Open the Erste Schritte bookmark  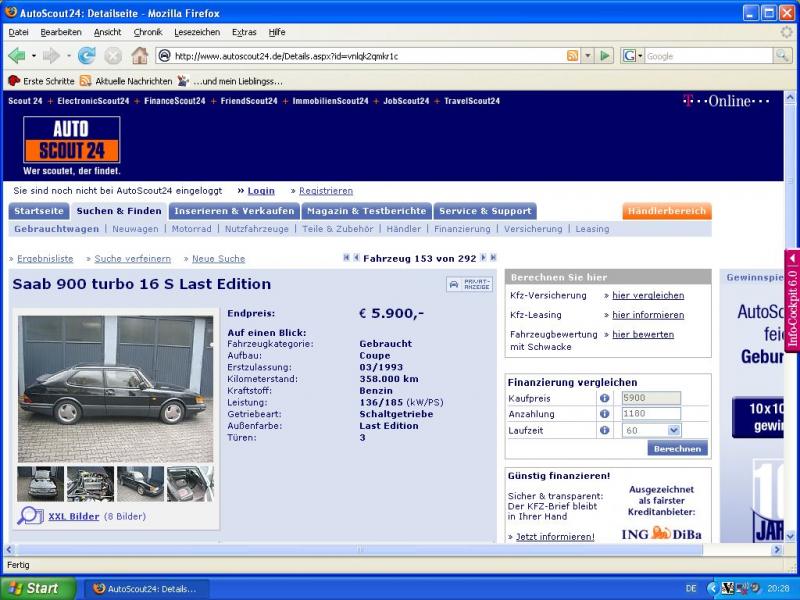41,81
